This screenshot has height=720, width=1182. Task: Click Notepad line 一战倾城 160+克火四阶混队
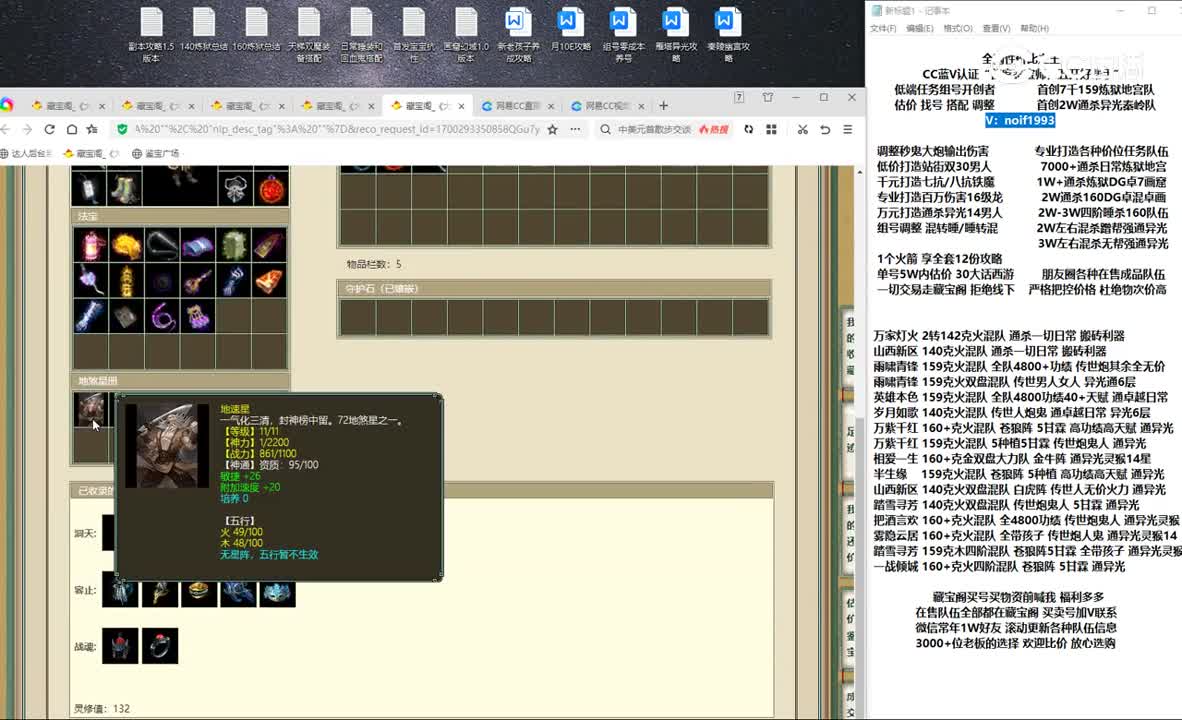(999, 566)
